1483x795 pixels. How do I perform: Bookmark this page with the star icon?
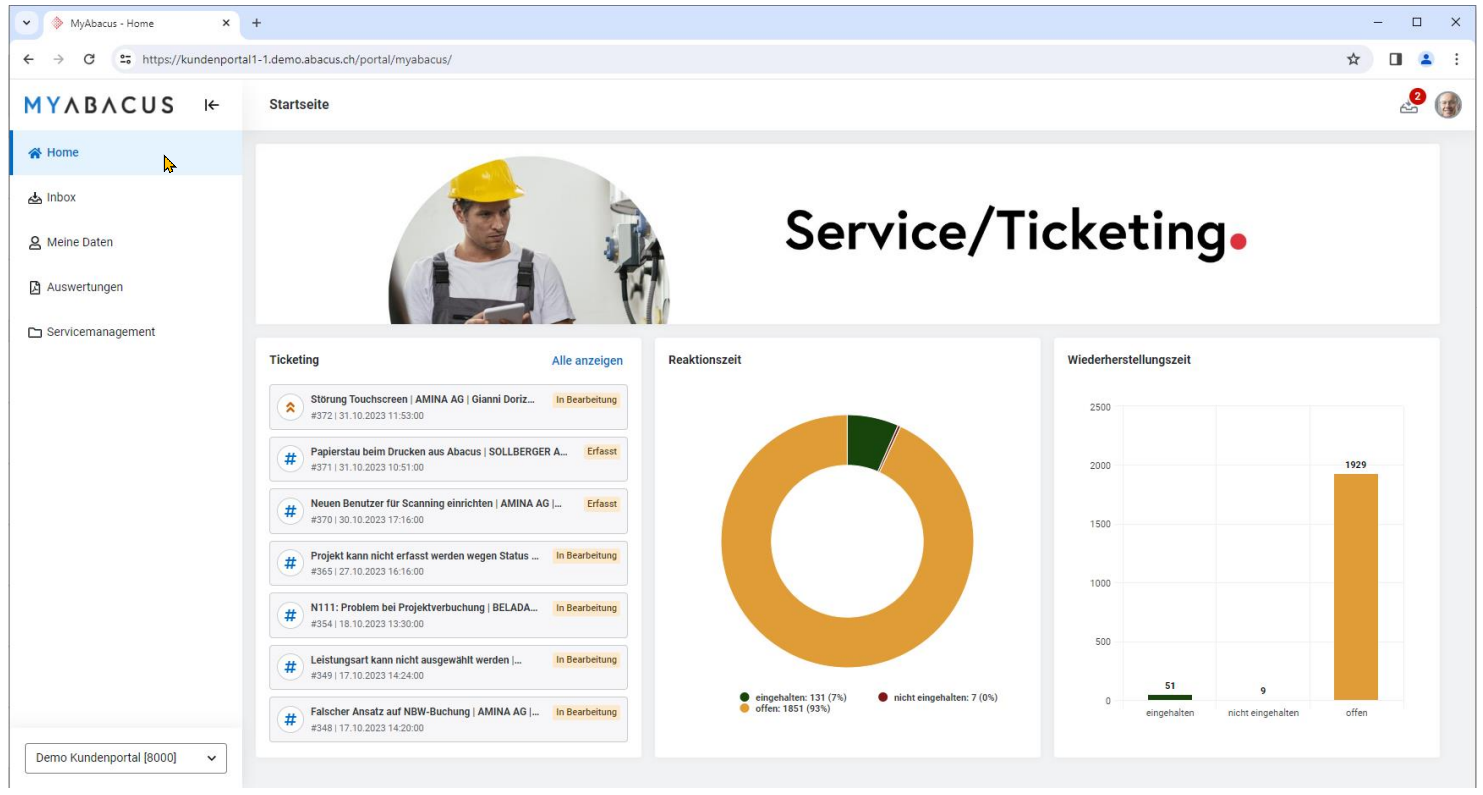(1353, 59)
